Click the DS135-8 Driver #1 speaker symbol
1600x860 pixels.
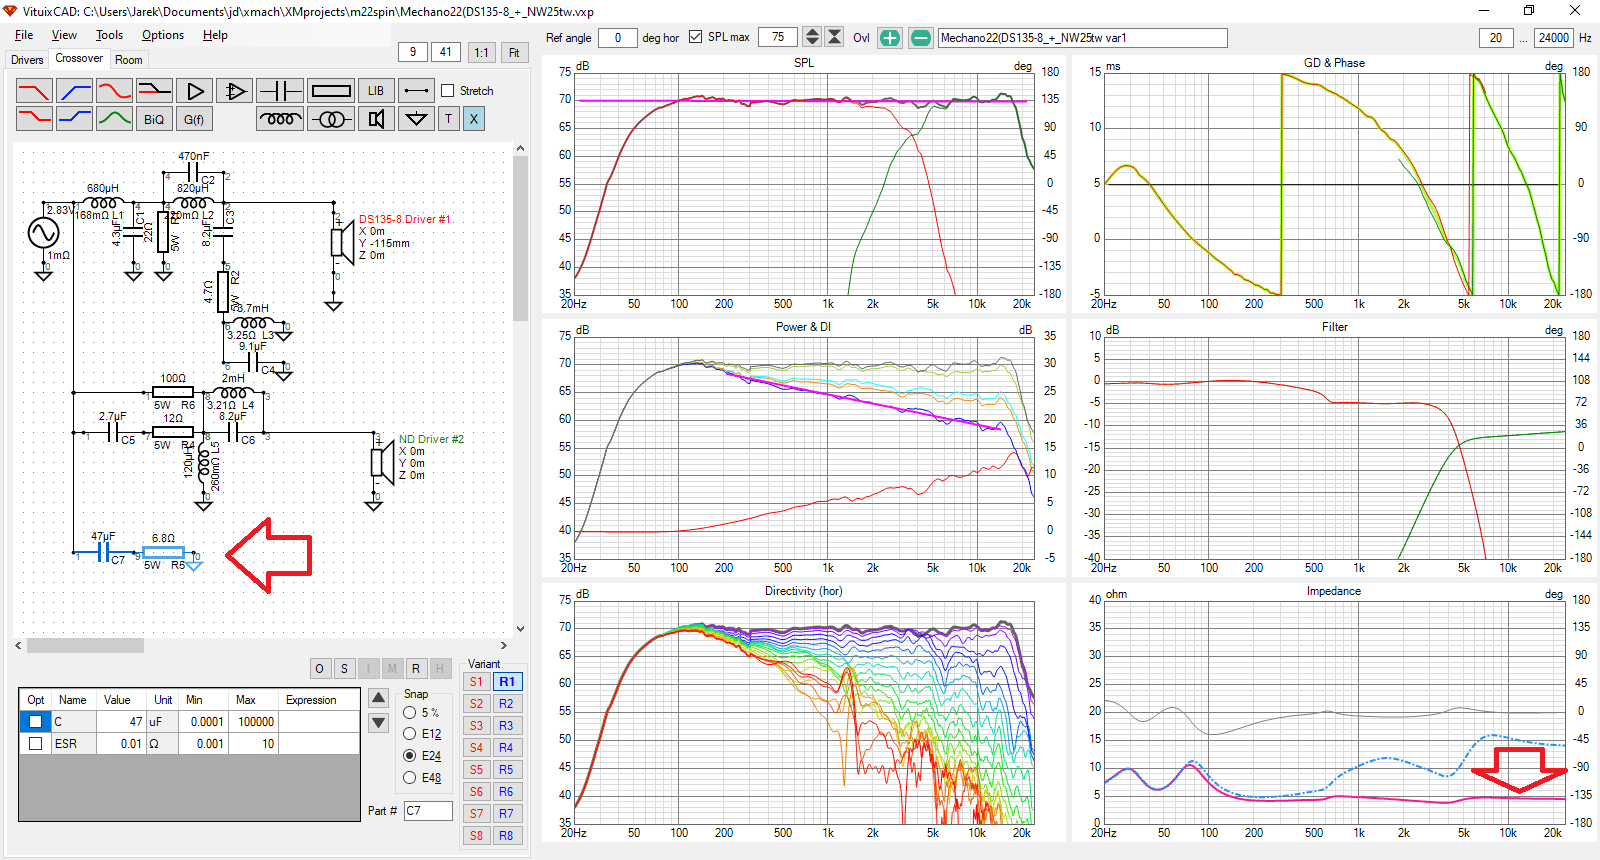342,241
